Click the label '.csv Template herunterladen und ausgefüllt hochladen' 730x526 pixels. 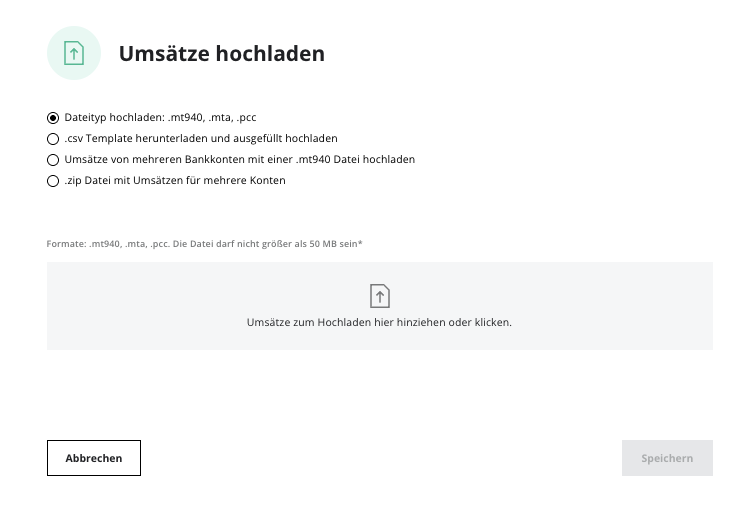tap(201, 138)
